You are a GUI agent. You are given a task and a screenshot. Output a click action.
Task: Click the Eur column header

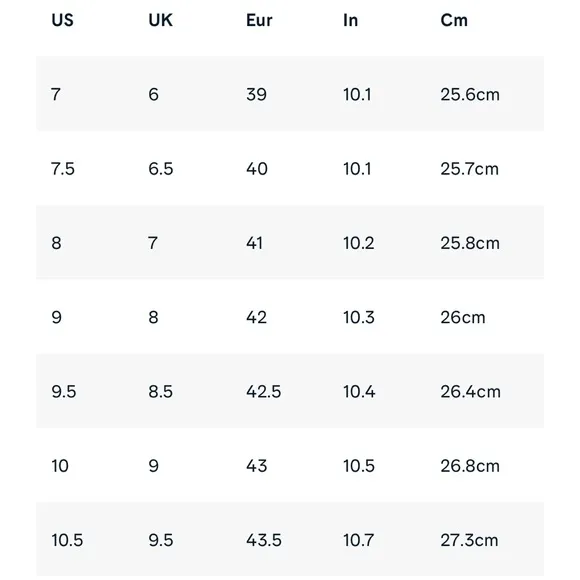(x=259, y=20)
